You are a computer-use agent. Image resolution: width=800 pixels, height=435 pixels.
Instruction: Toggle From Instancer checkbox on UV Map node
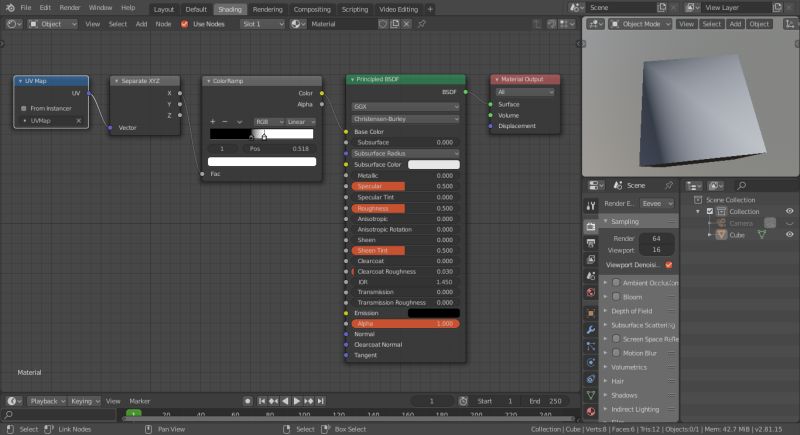23,108
